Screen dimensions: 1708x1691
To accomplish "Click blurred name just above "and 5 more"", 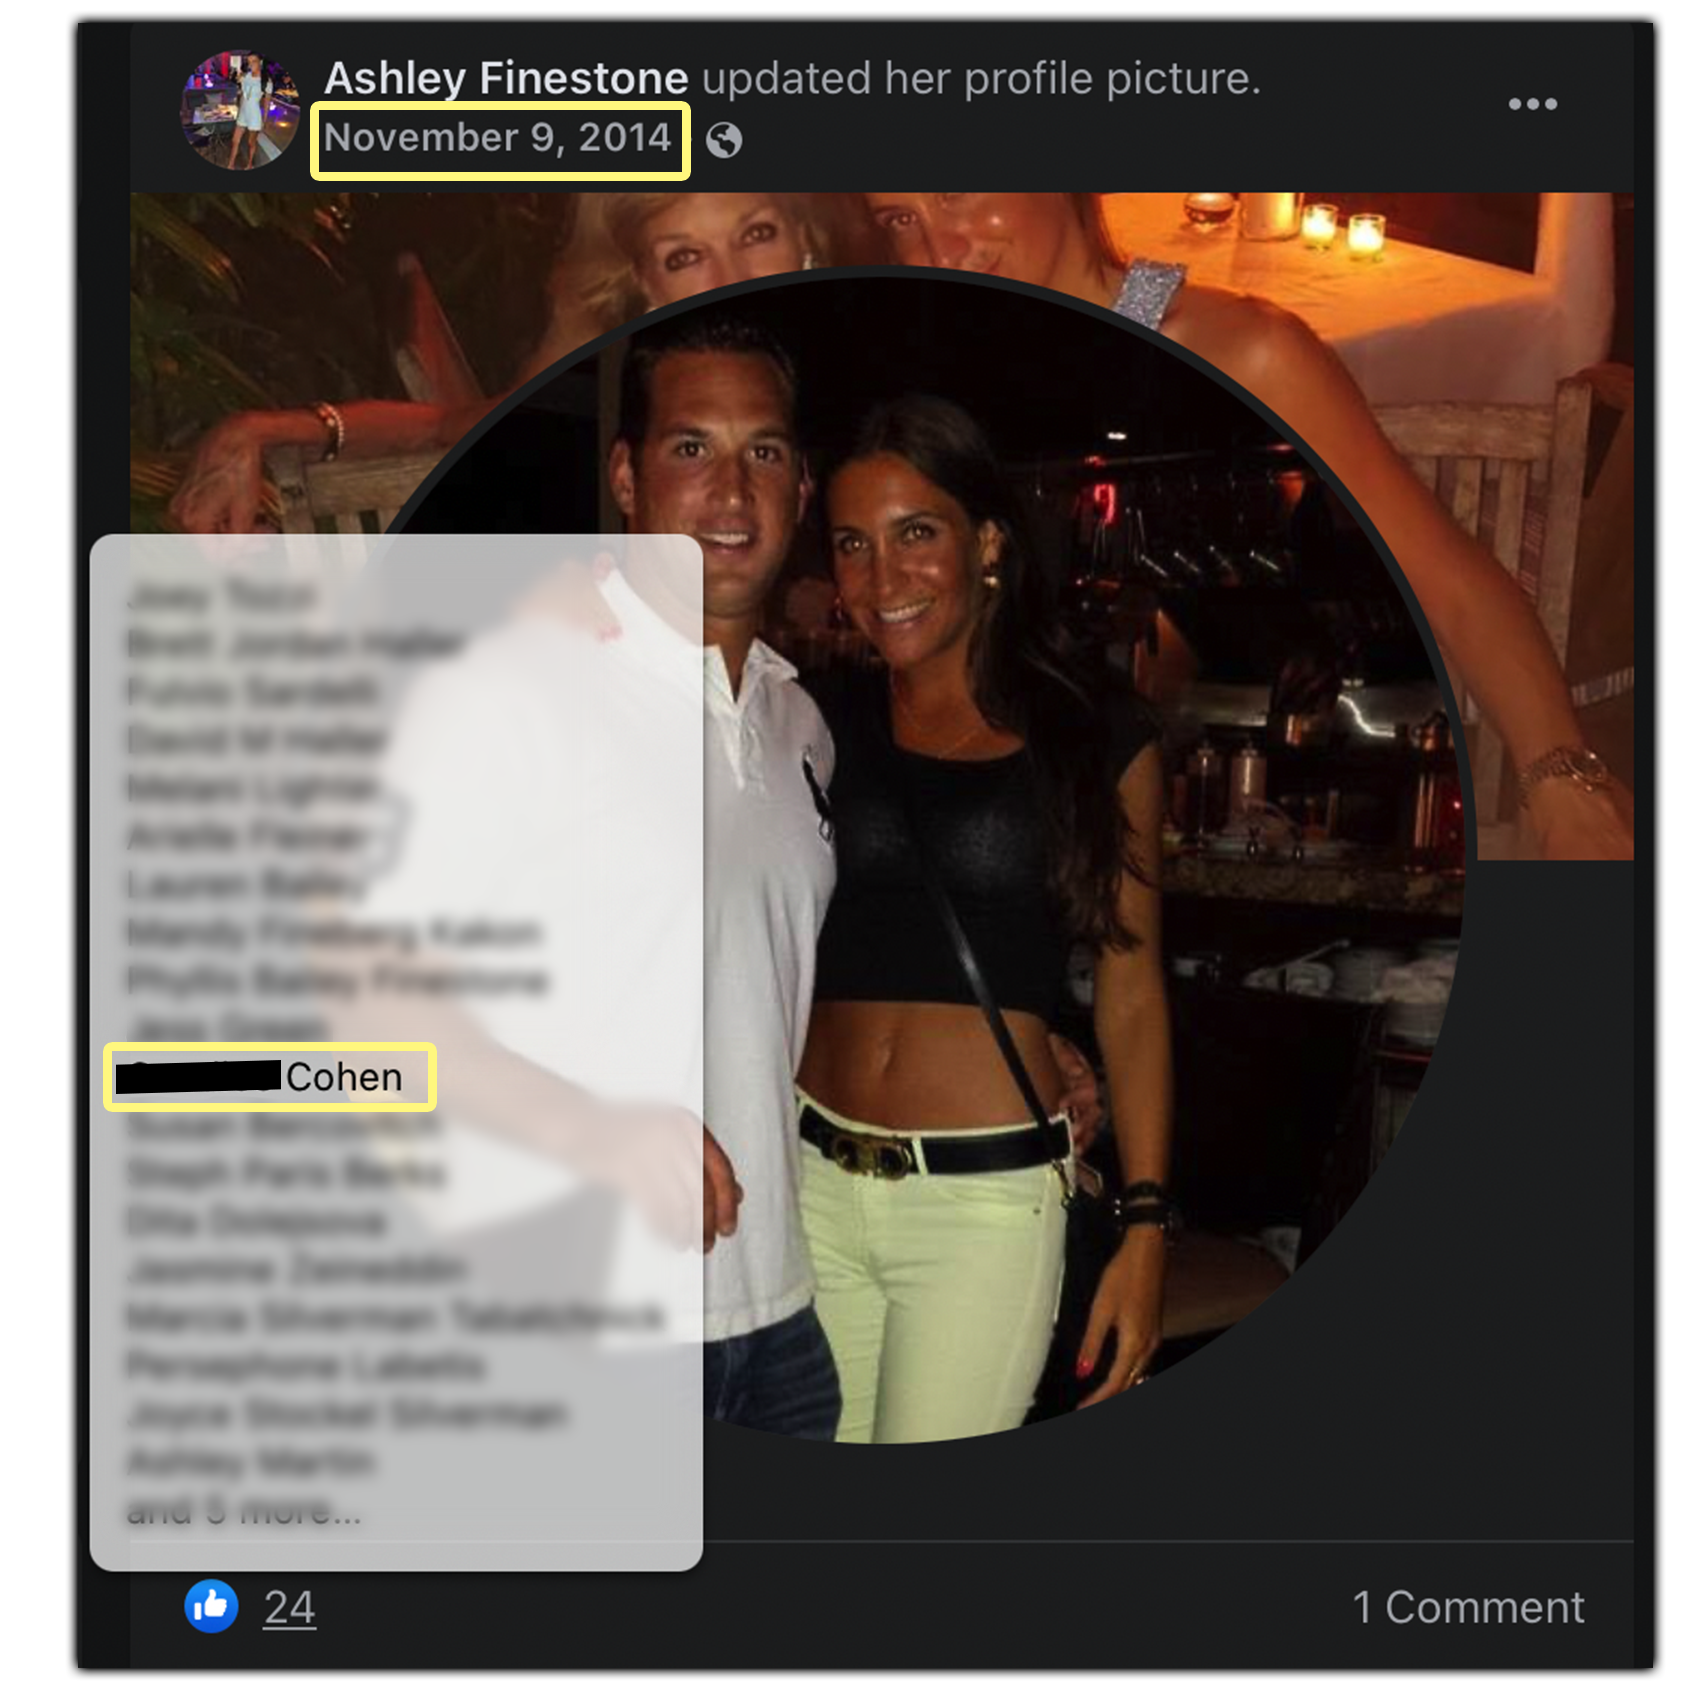I will [x=251, y=1462].
